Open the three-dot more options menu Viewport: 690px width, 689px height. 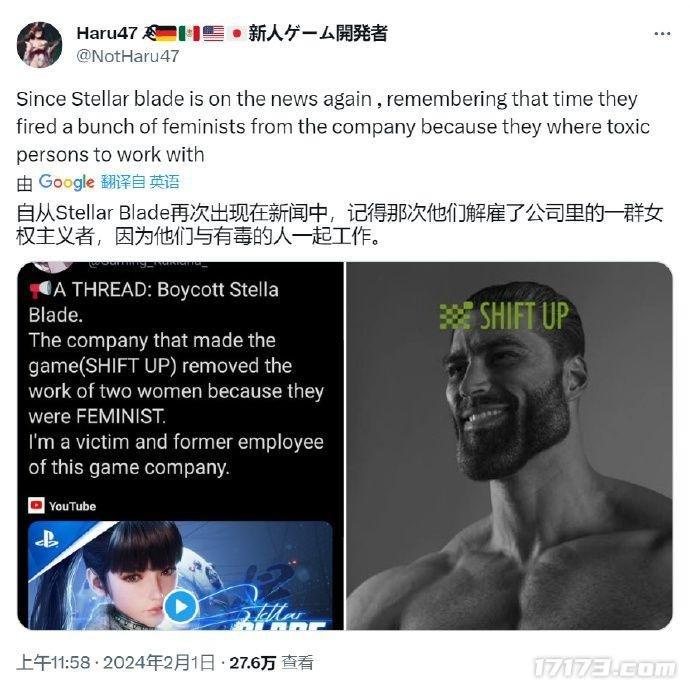pyautogui.click(x=662, y=34)
